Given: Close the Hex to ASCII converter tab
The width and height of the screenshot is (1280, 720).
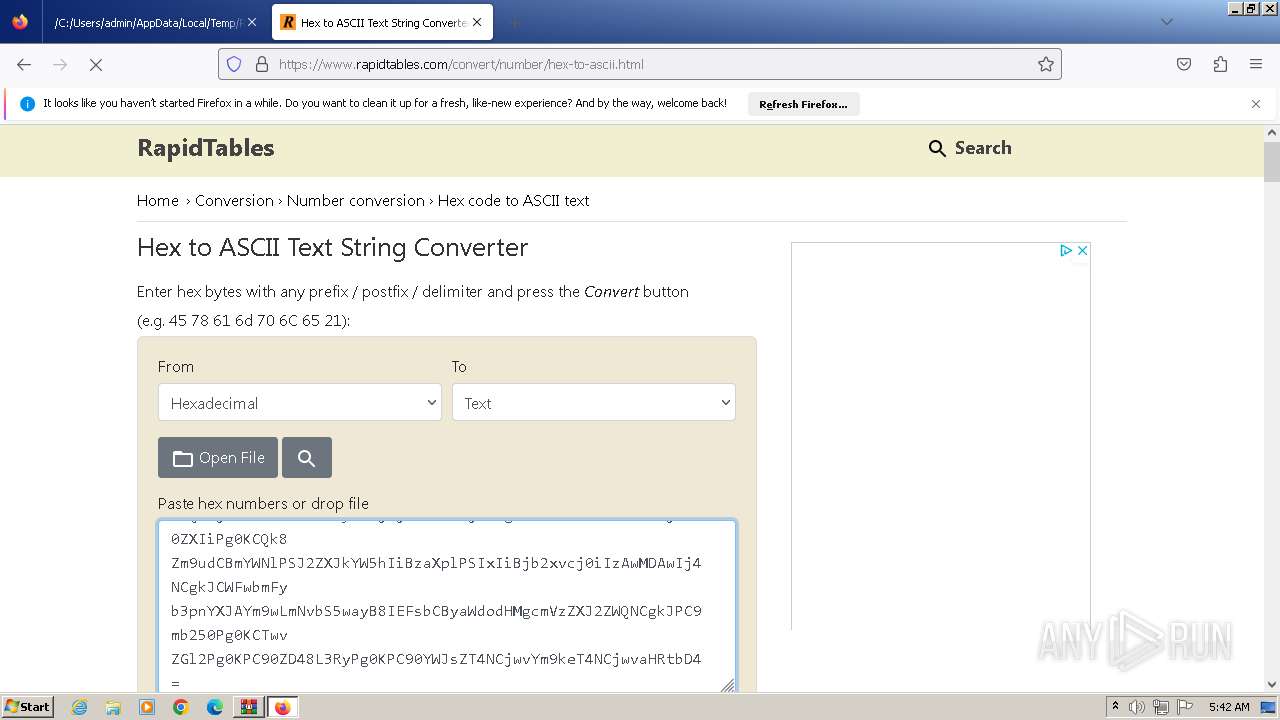Looking at the screenshot, I should [x=477, y=22].
